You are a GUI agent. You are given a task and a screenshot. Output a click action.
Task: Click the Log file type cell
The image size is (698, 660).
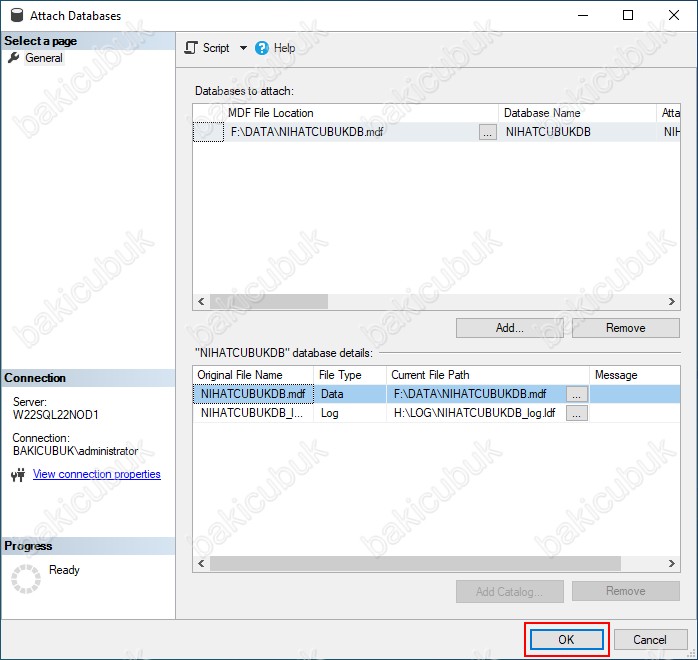tap(350, 413)
